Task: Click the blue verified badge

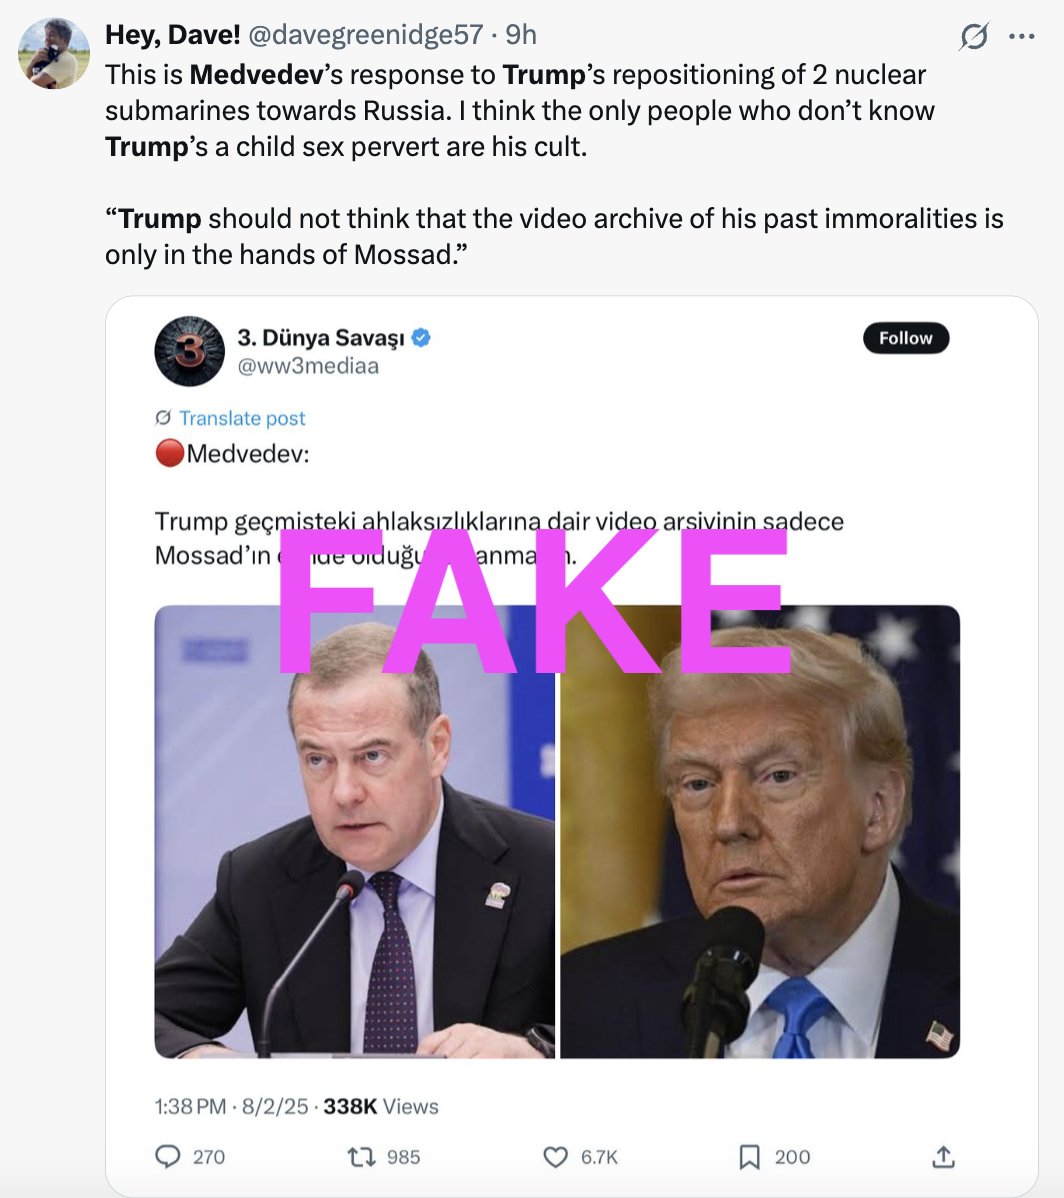Action: [x=421, y=337]
